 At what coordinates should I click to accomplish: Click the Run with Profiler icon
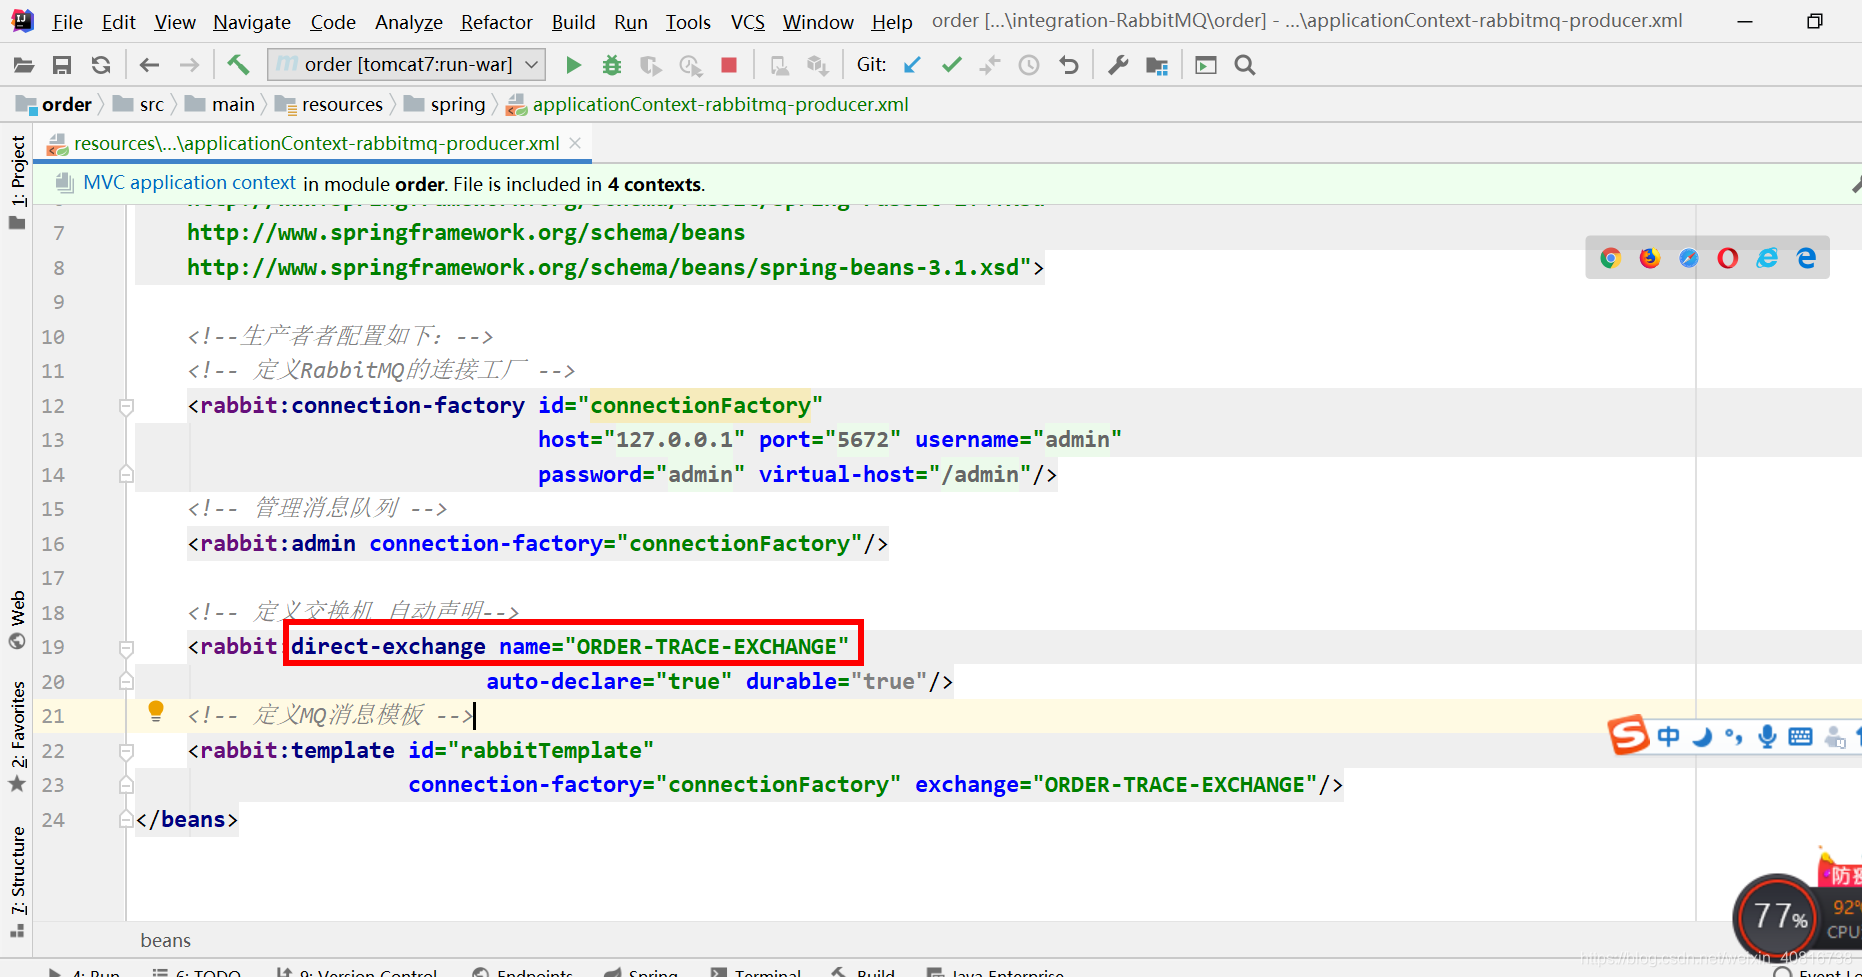click(690, 65)
